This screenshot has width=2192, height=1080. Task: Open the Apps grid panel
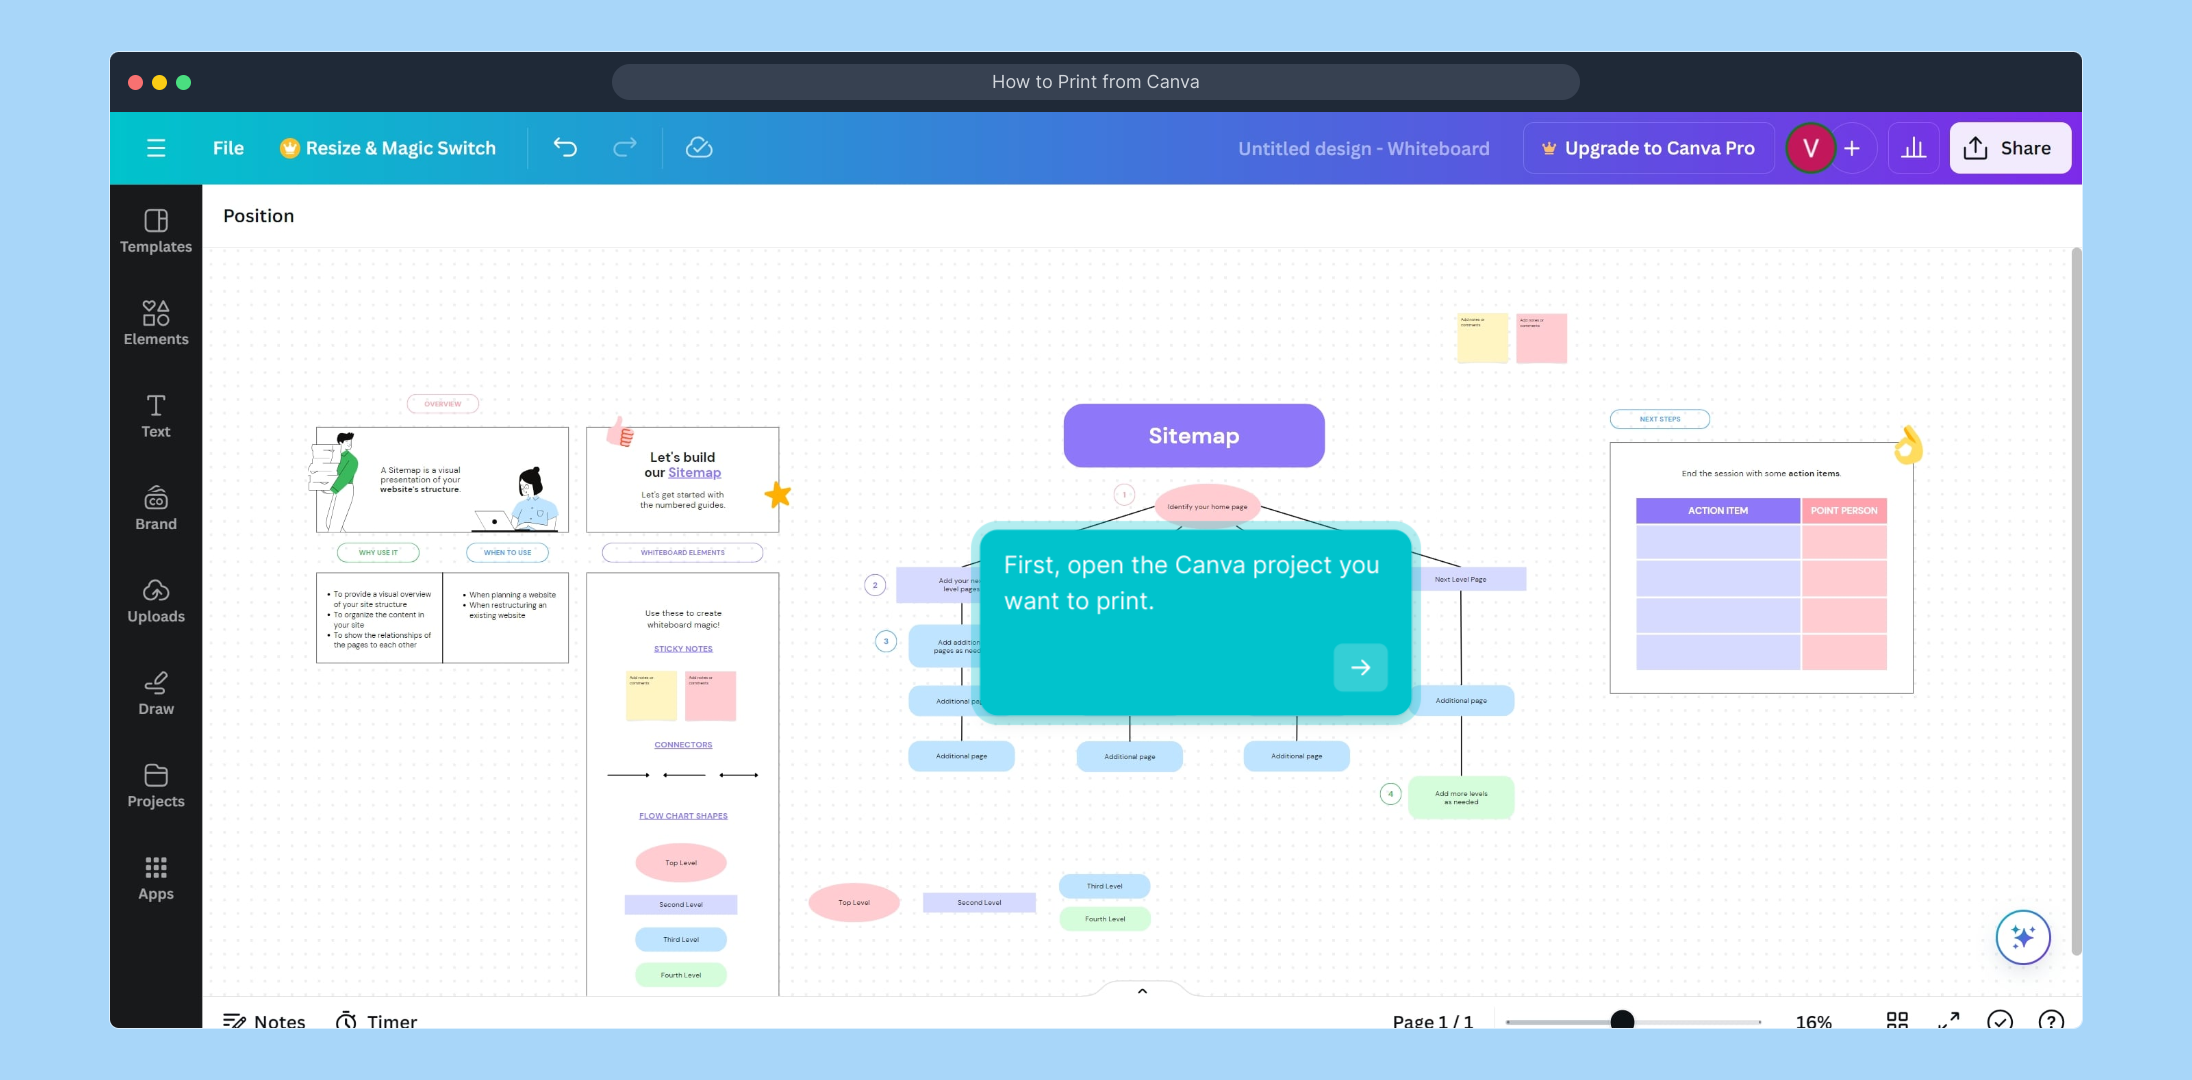click(x=156, y=878)
